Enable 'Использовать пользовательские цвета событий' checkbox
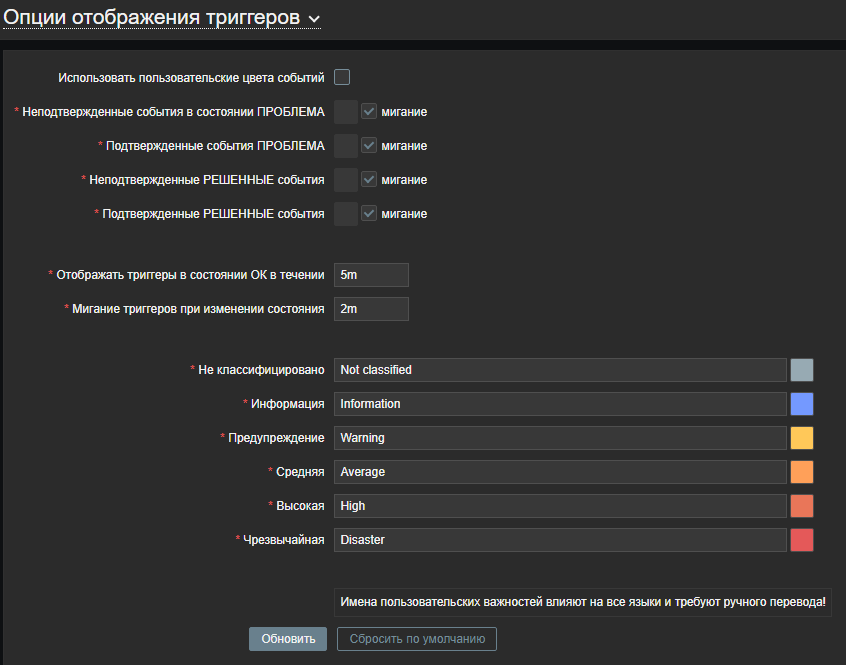846x665 pixels. pos(342,77)
